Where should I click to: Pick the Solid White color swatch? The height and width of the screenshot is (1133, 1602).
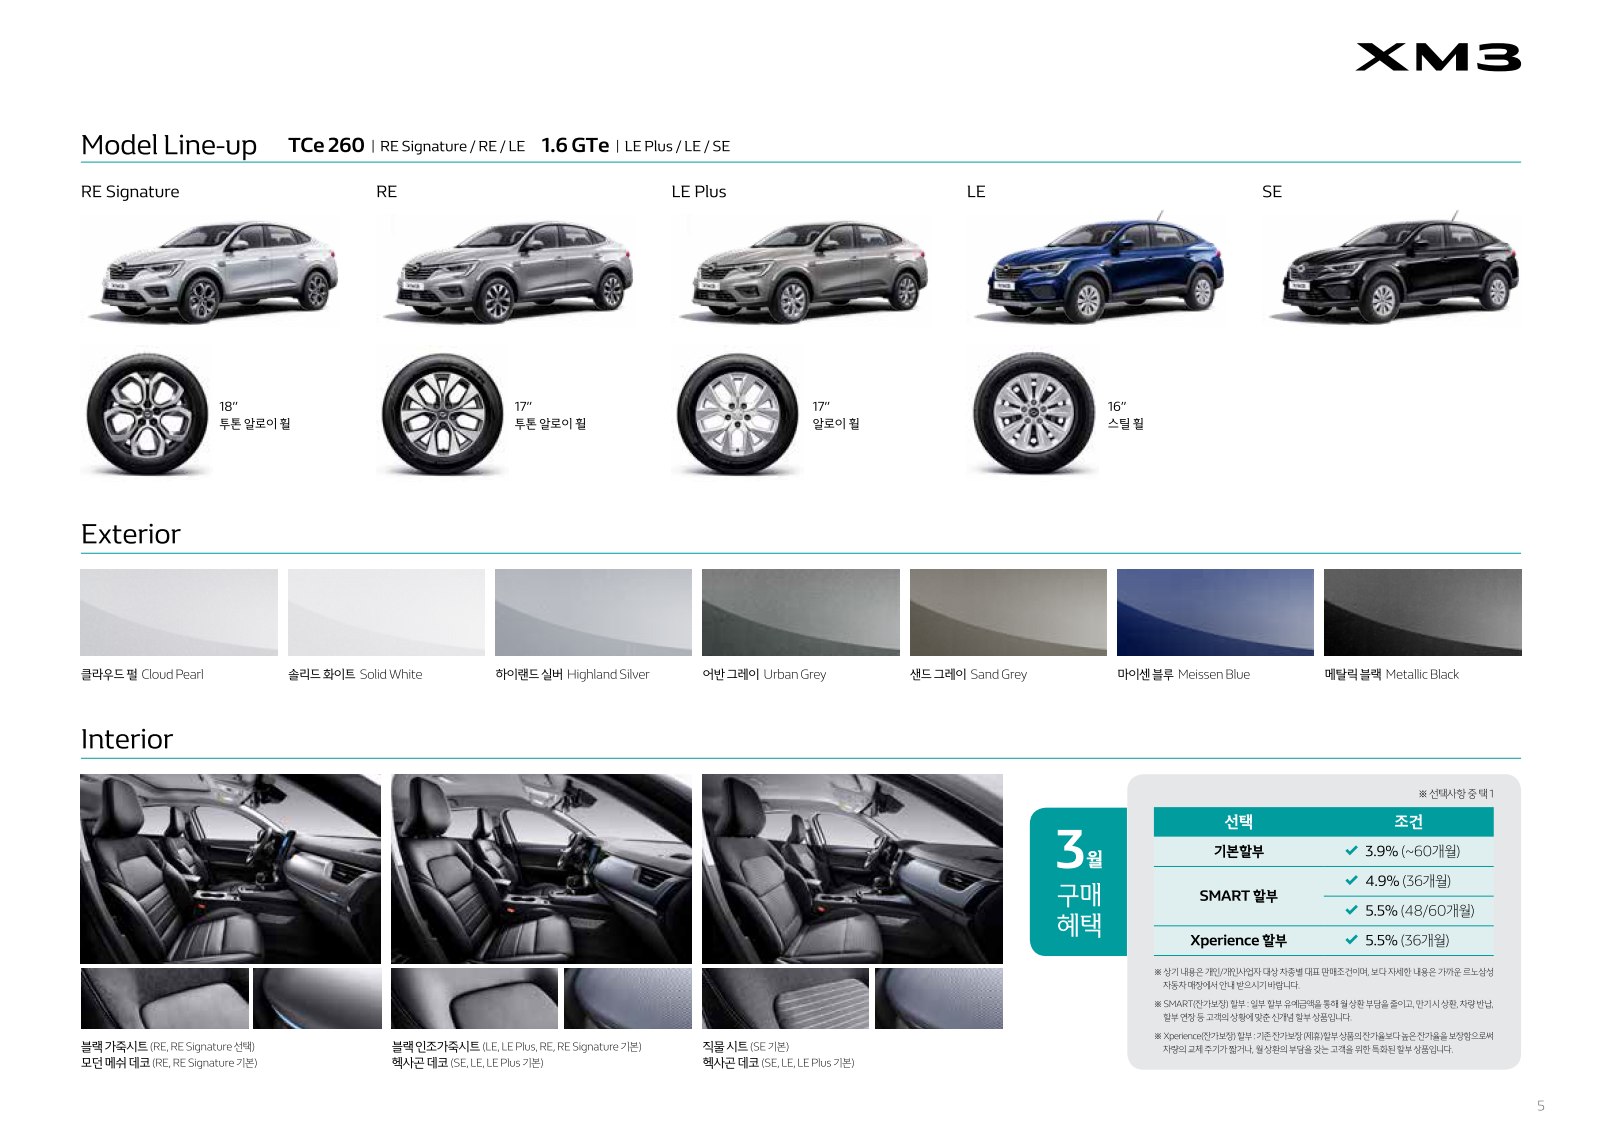pyautogui.click(x=386, y=612)
